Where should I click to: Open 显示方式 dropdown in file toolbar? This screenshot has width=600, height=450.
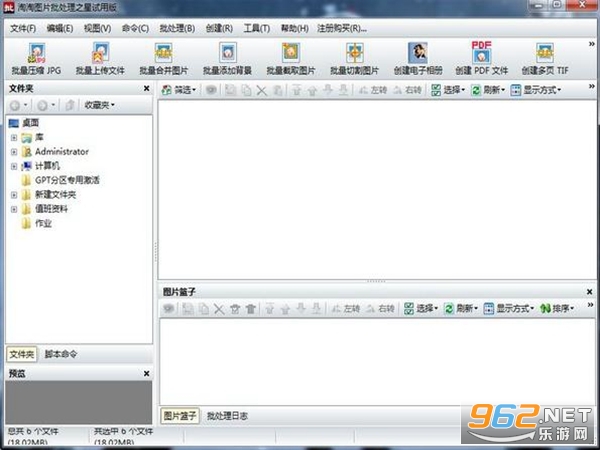[536, 90]
